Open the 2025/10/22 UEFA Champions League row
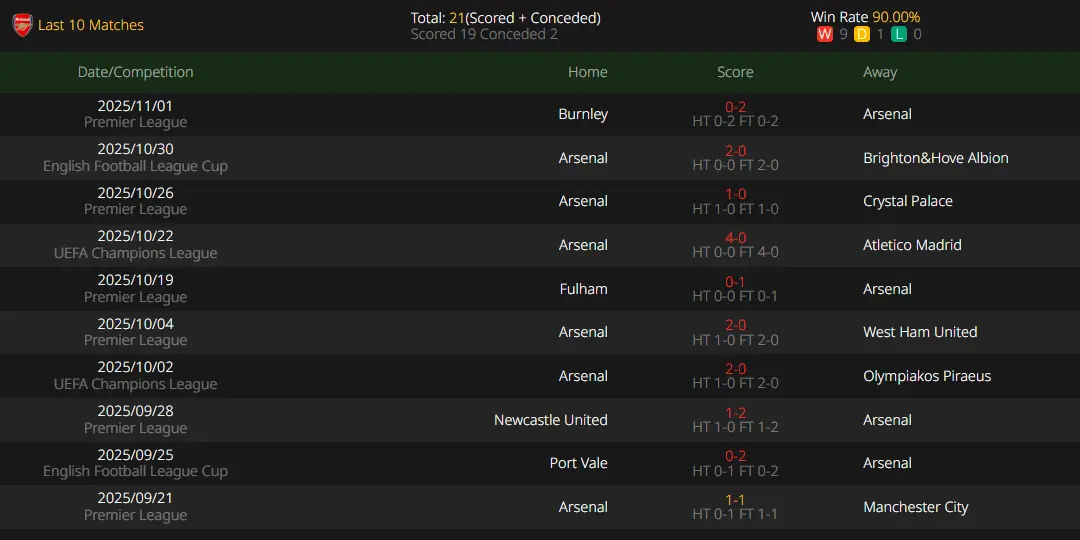 coord(540,245)
